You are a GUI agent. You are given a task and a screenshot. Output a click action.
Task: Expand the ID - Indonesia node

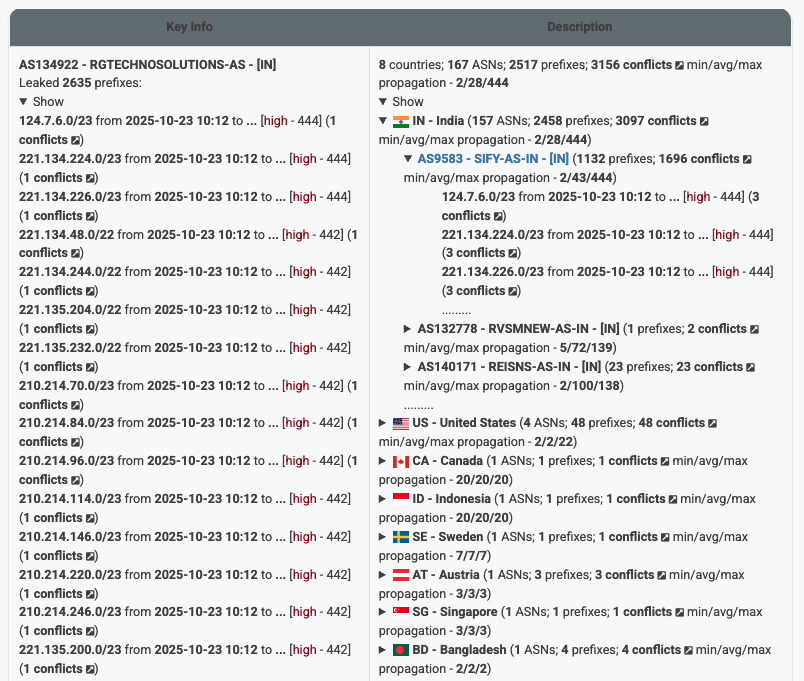click(x=383, y=499)
